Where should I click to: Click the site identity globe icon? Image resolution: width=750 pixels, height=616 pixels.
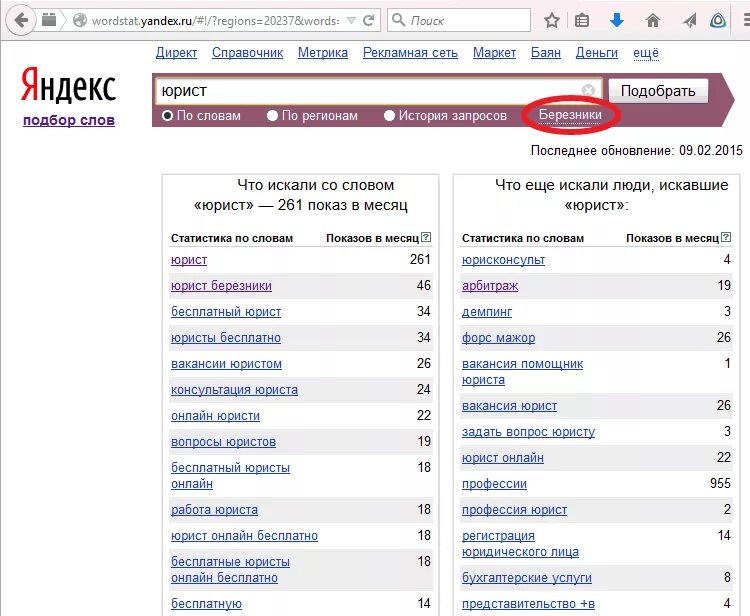click(x=80, y=21)
